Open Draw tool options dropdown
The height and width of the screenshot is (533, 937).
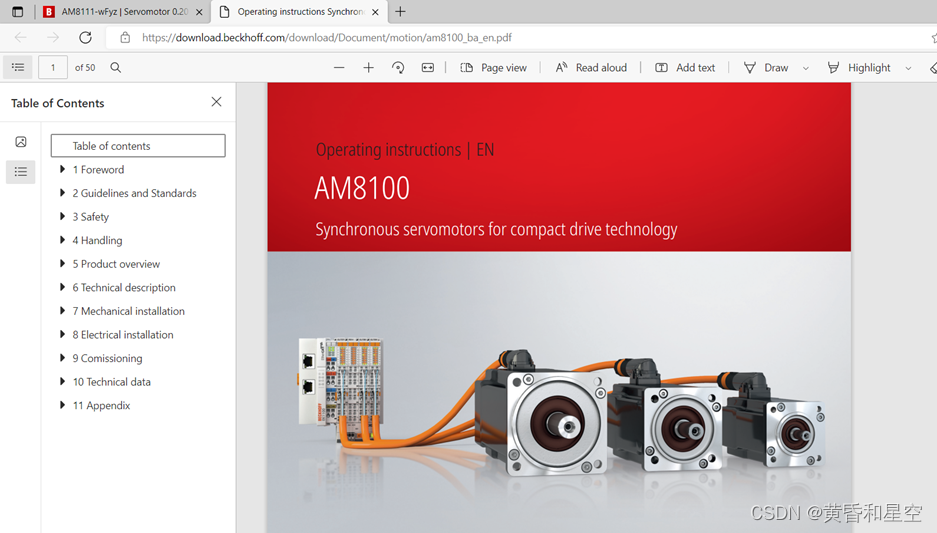click(806, 68)
